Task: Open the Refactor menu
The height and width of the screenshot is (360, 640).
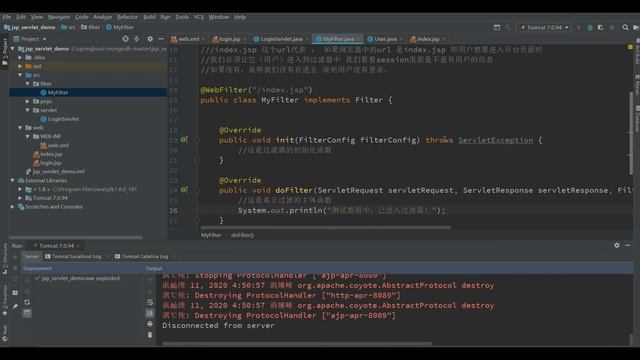Action: [x=127, y=17]
